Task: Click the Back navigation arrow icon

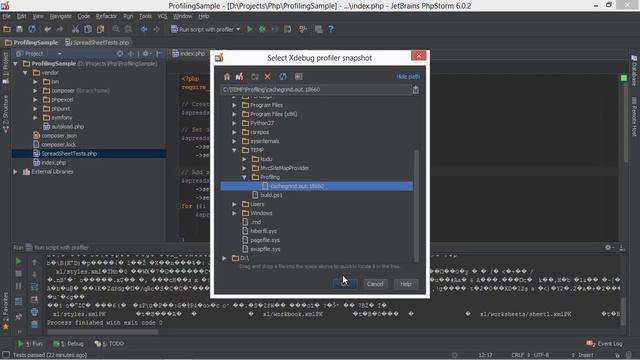Action: [x=144, y=29]
